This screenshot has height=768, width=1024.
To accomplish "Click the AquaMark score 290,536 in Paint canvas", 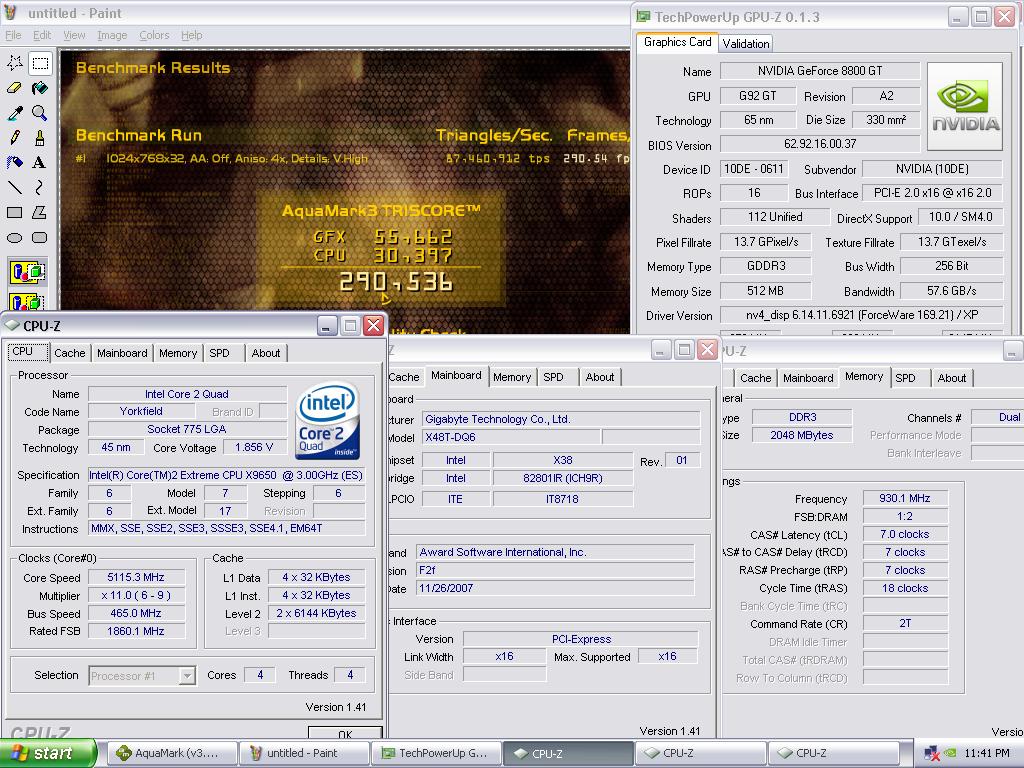I will [396, 282].
